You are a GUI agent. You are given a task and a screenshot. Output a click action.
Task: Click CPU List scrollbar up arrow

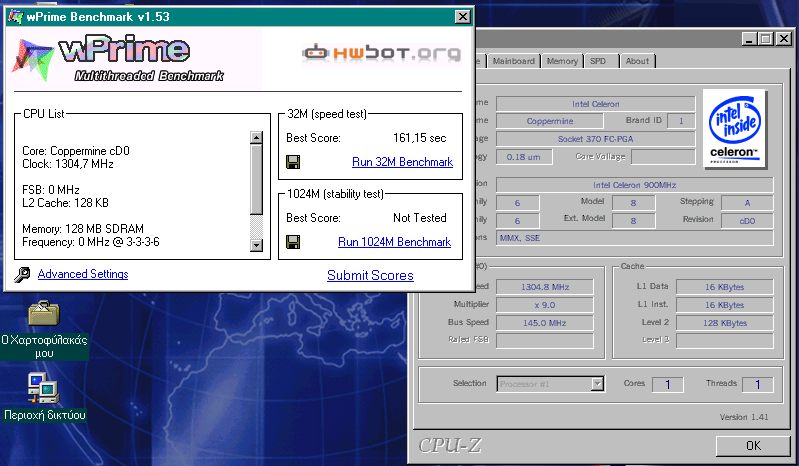click(x=256, y=138)
